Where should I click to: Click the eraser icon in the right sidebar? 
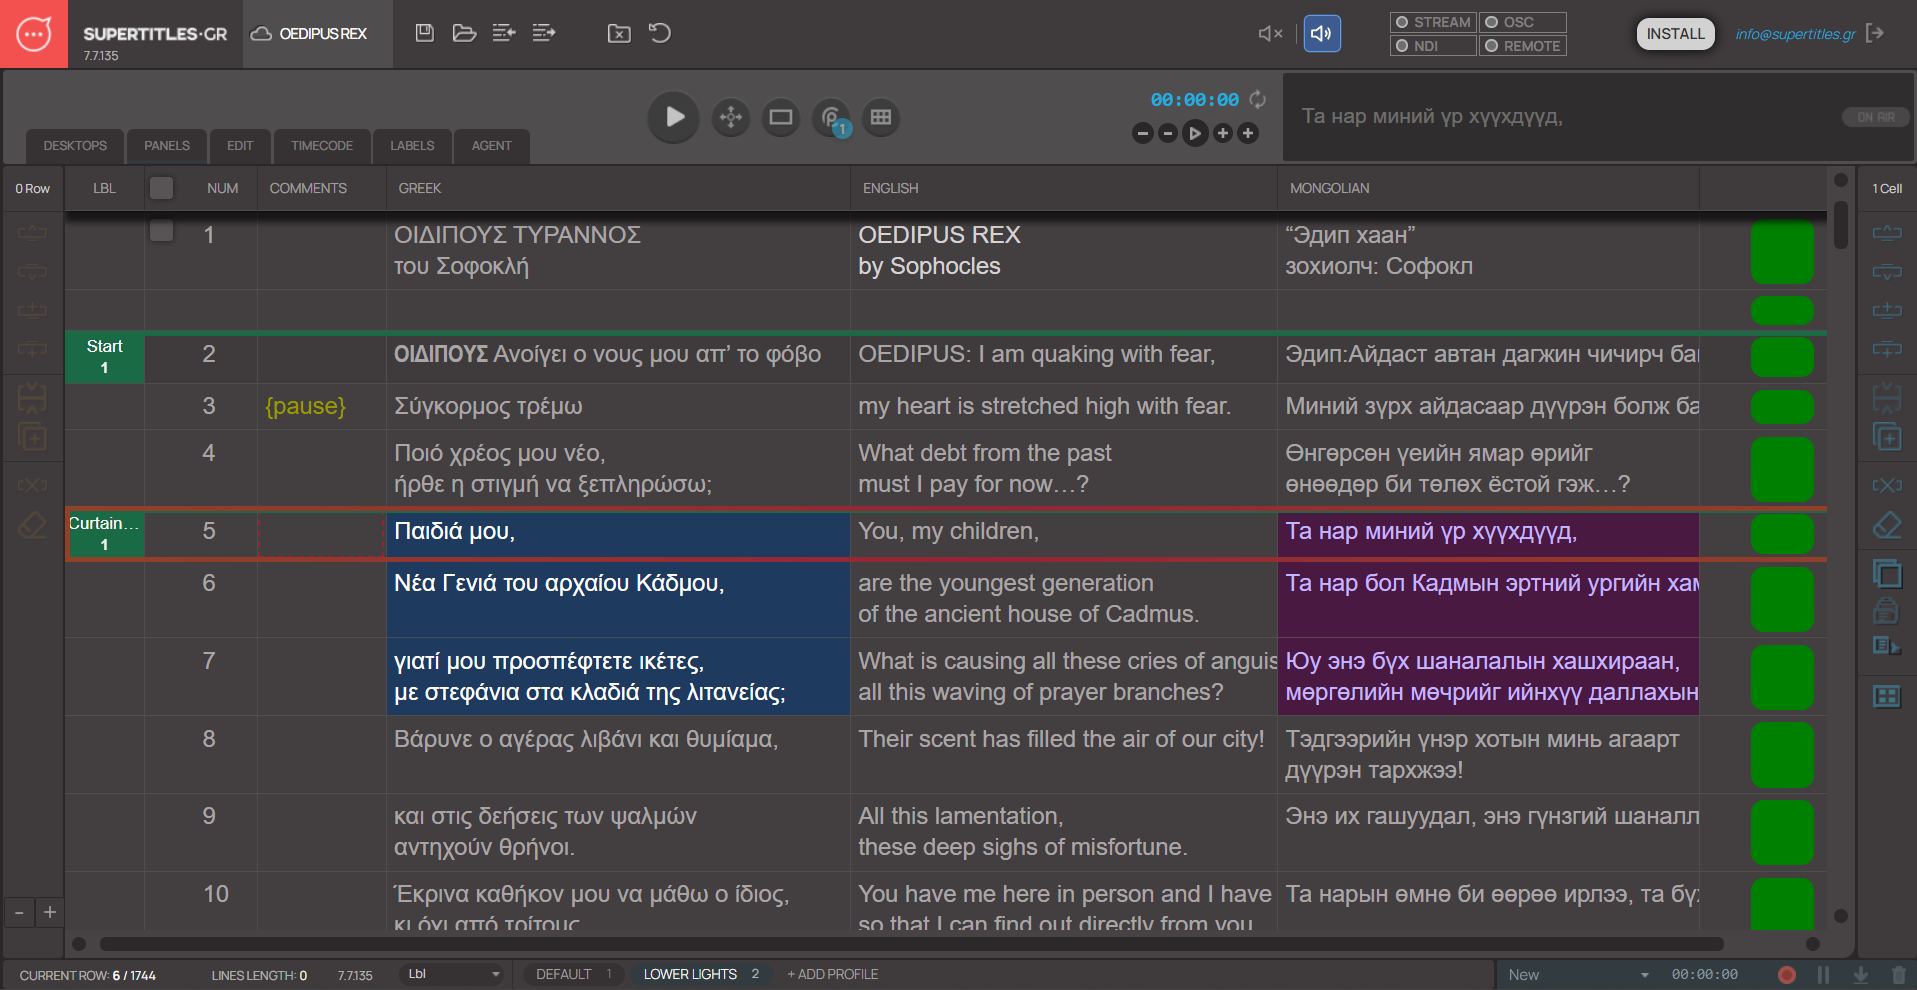coord(1887,525)
